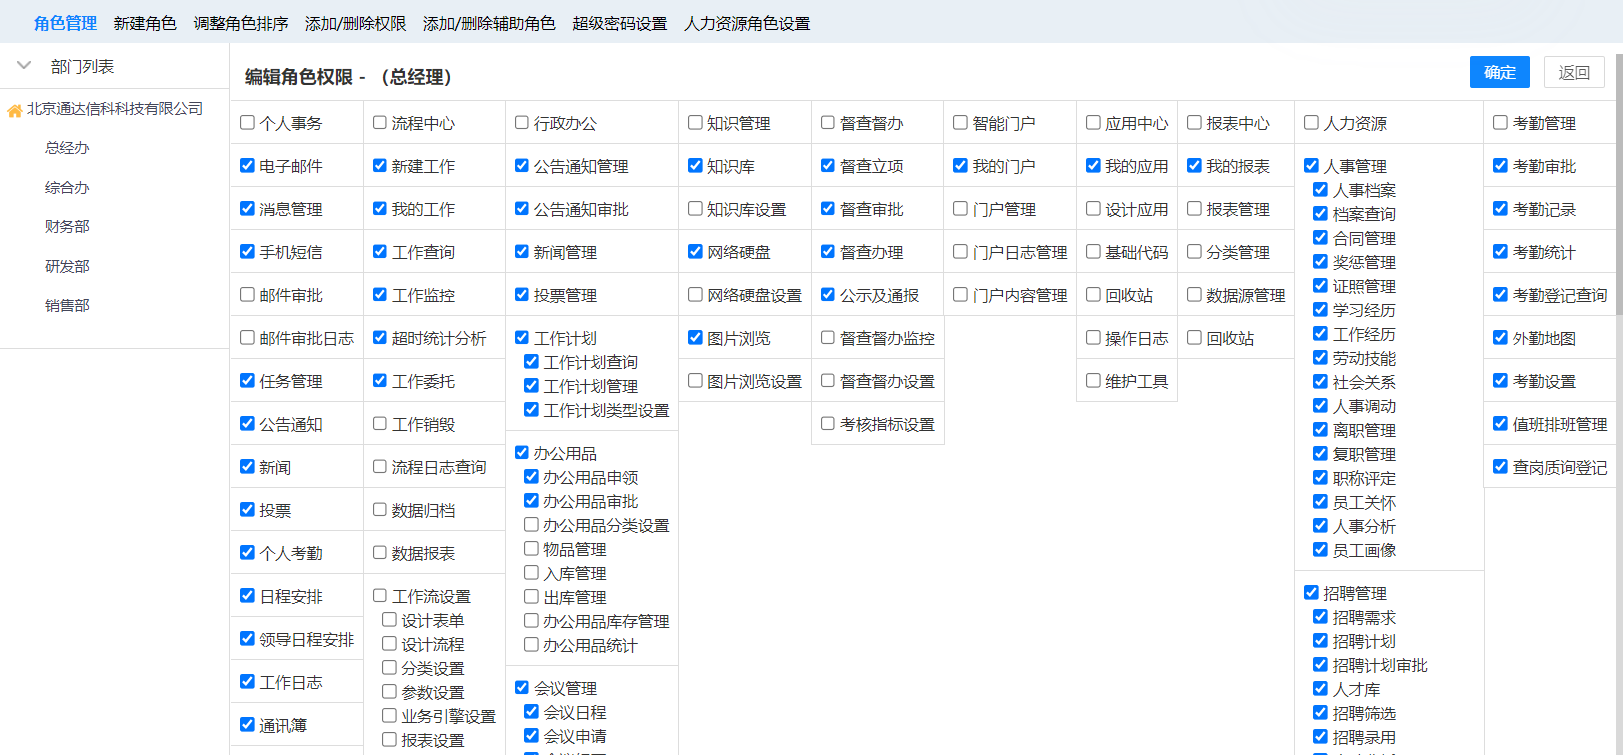
Task: Enable the 邮件审批 permission checkbox
Action: click(248, 295)
